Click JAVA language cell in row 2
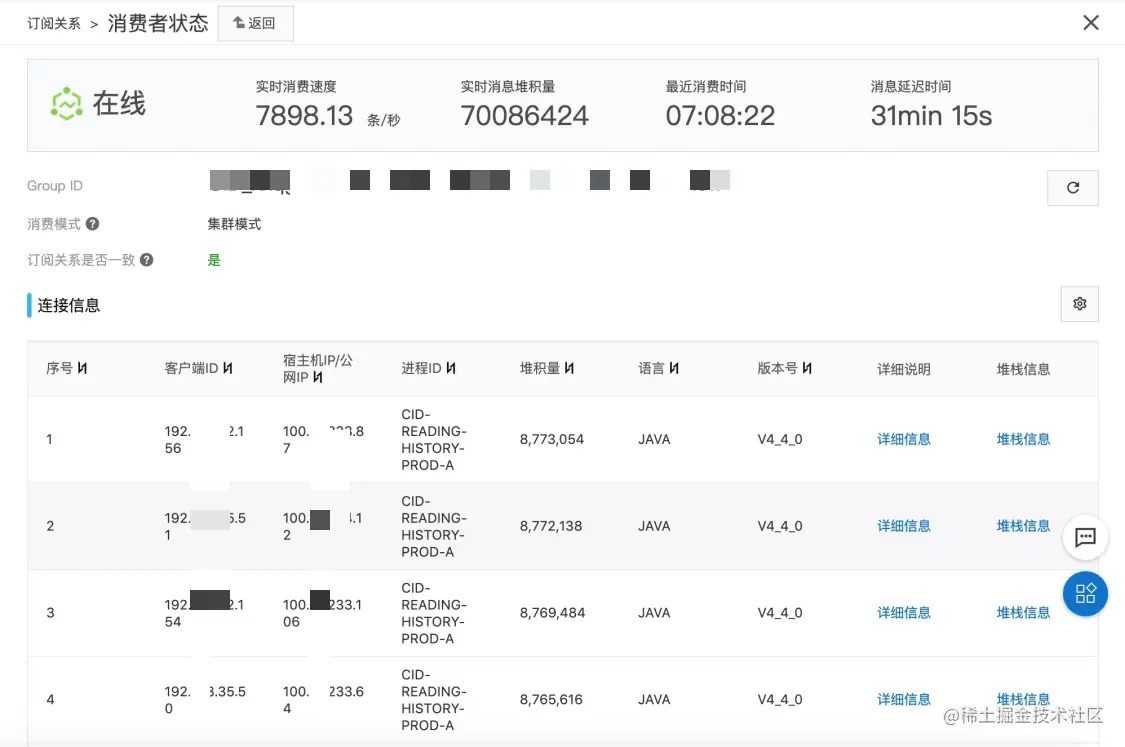Image resolution: width=1125 pixels, height=747 pixels. (x=654, y=526)
